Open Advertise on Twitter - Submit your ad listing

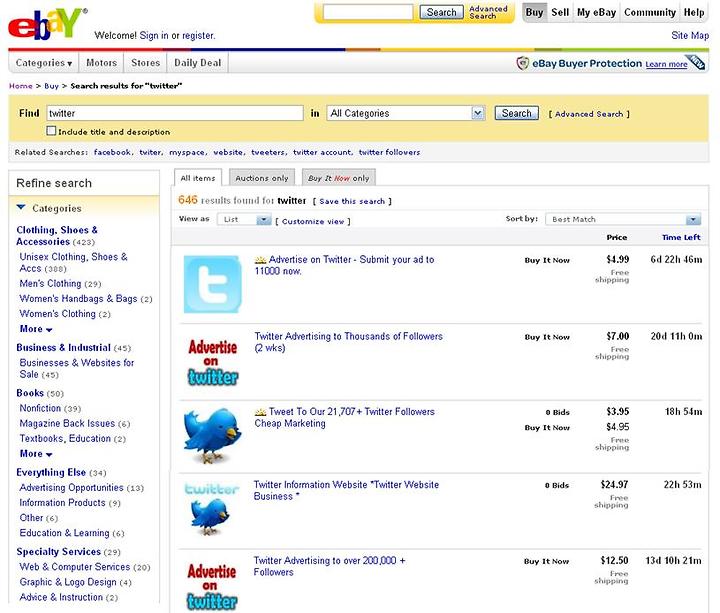tap(344, 265)
